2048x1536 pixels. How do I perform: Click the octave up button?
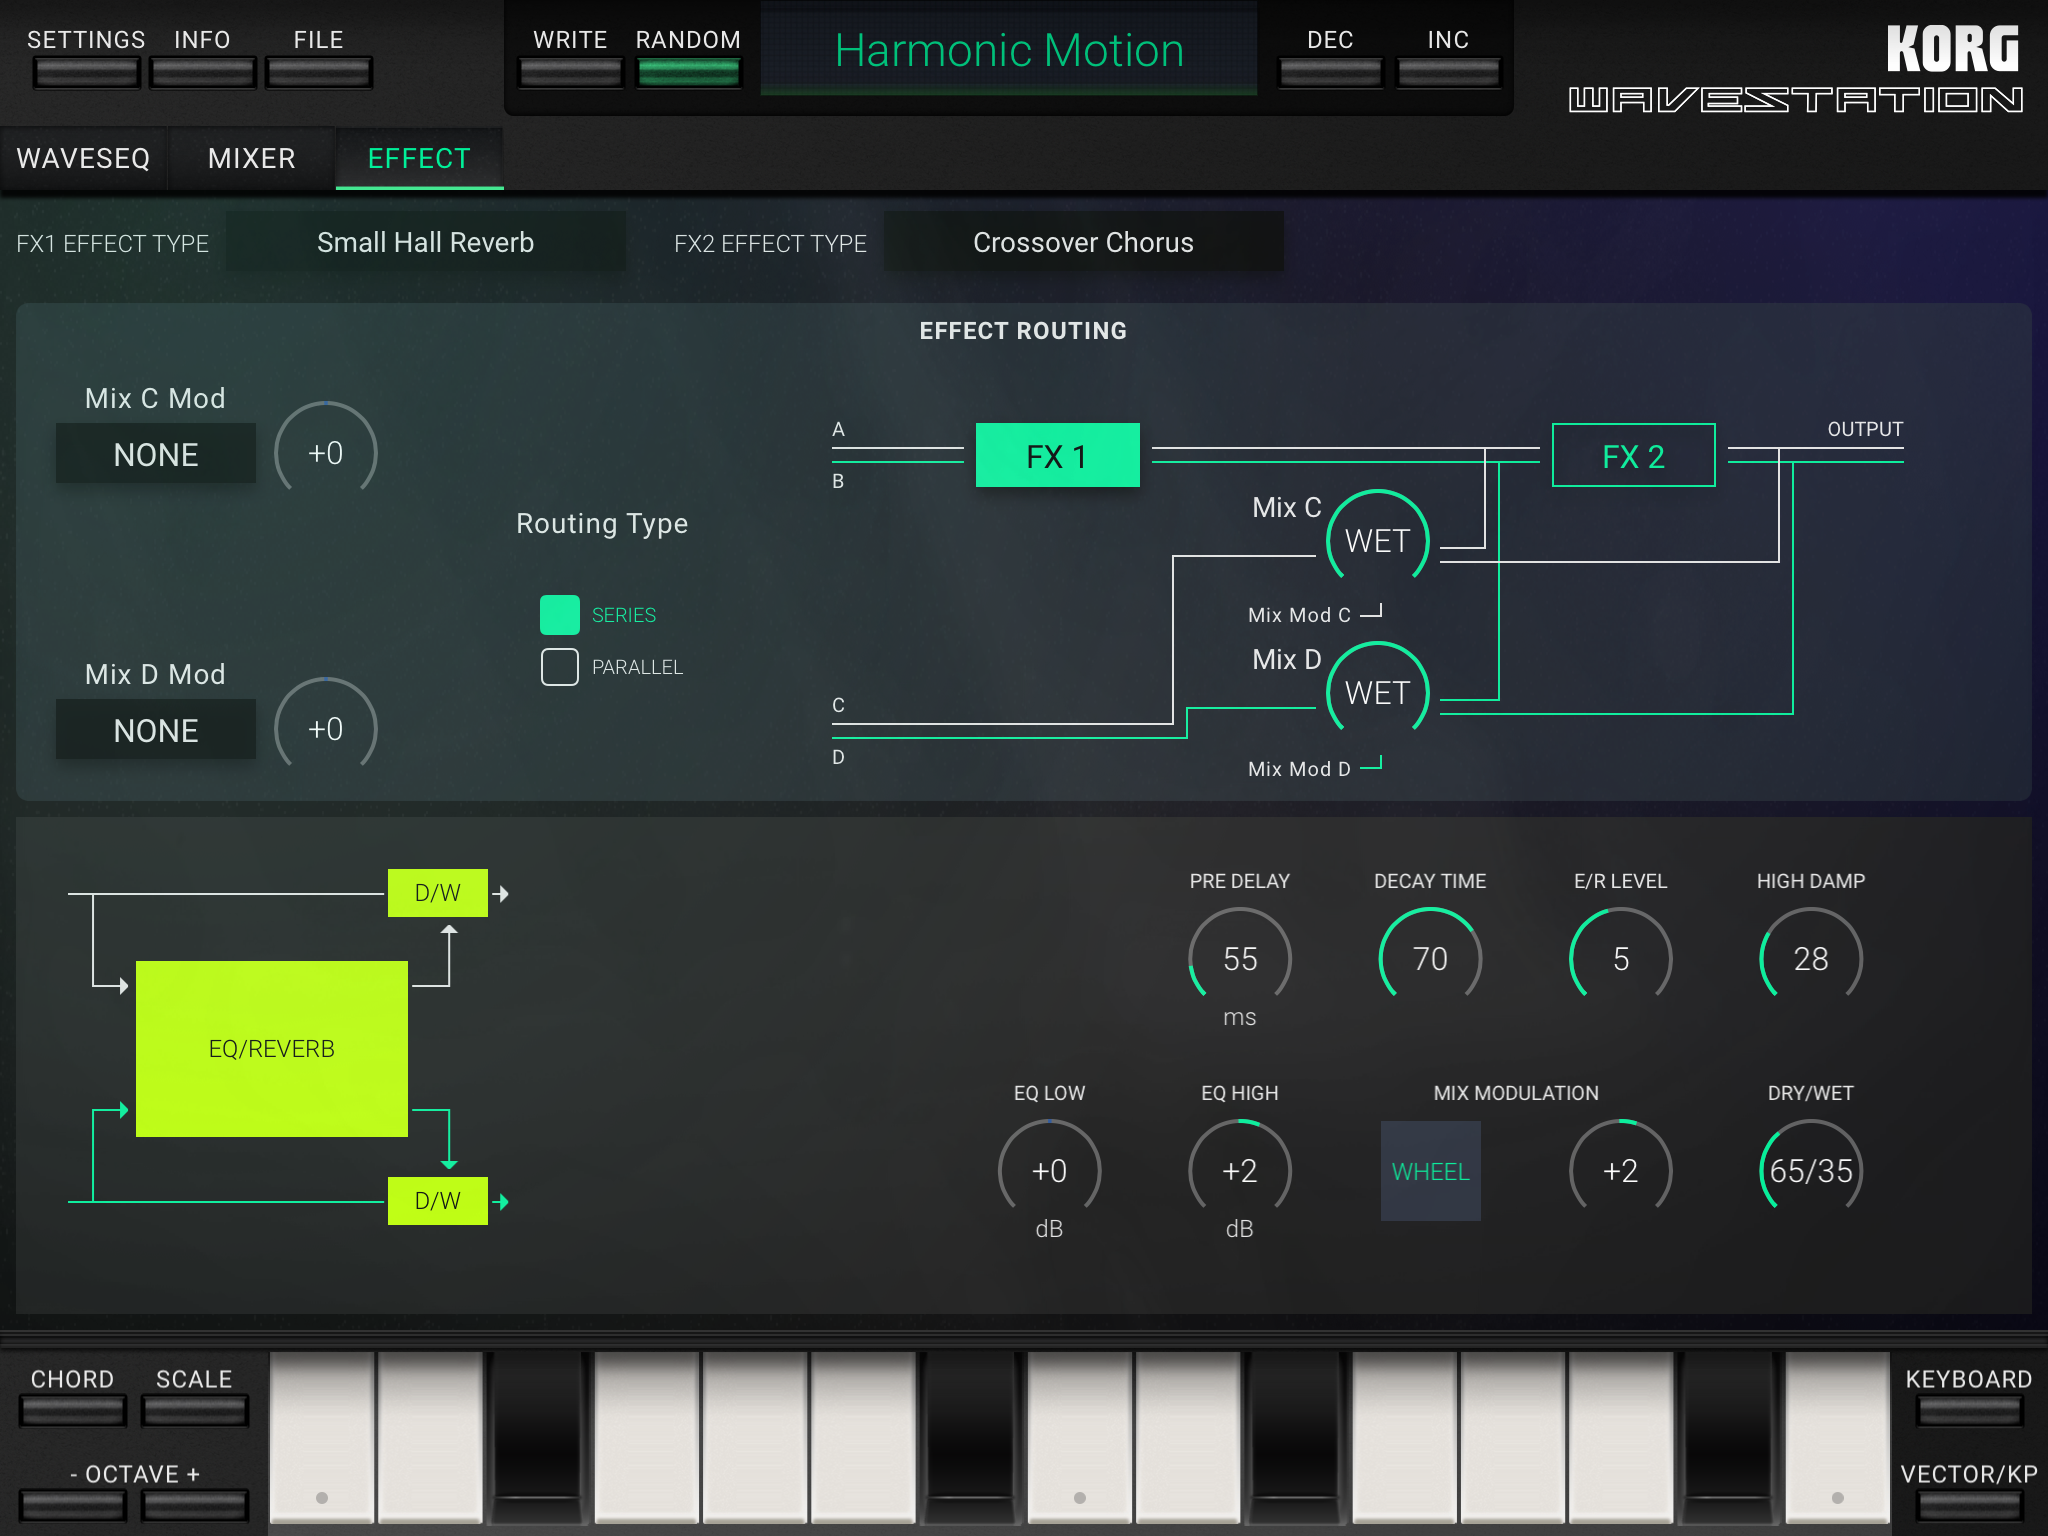(x=195, y=1505)
